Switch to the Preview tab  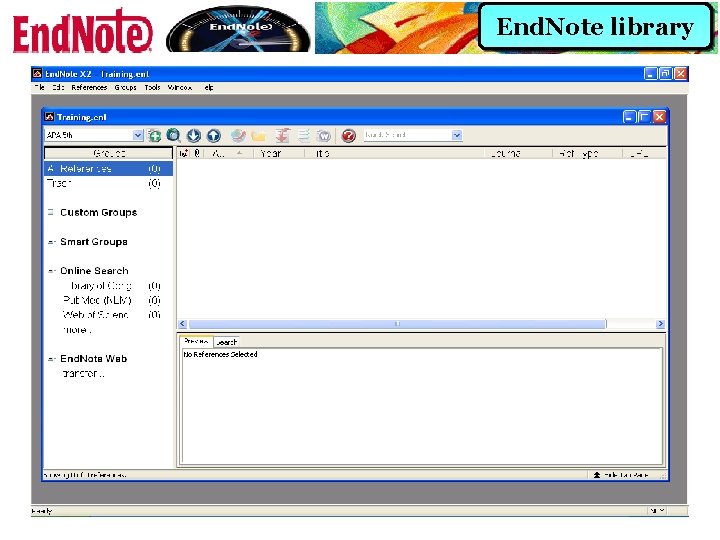(196, 341)
